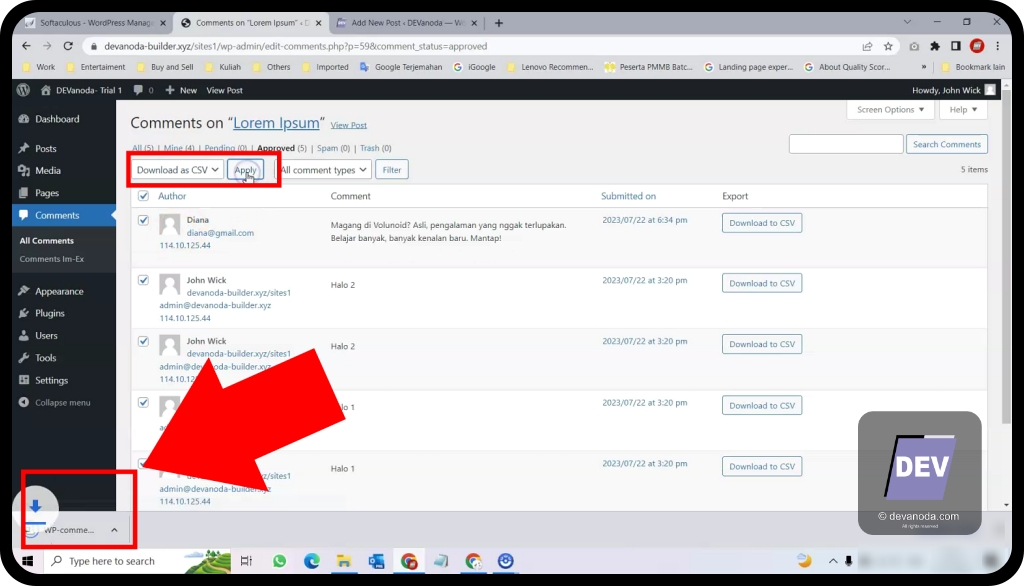Open the Appearance menu in sidebar
This screenshot has height=586, width=1024.
click(59, 291)
